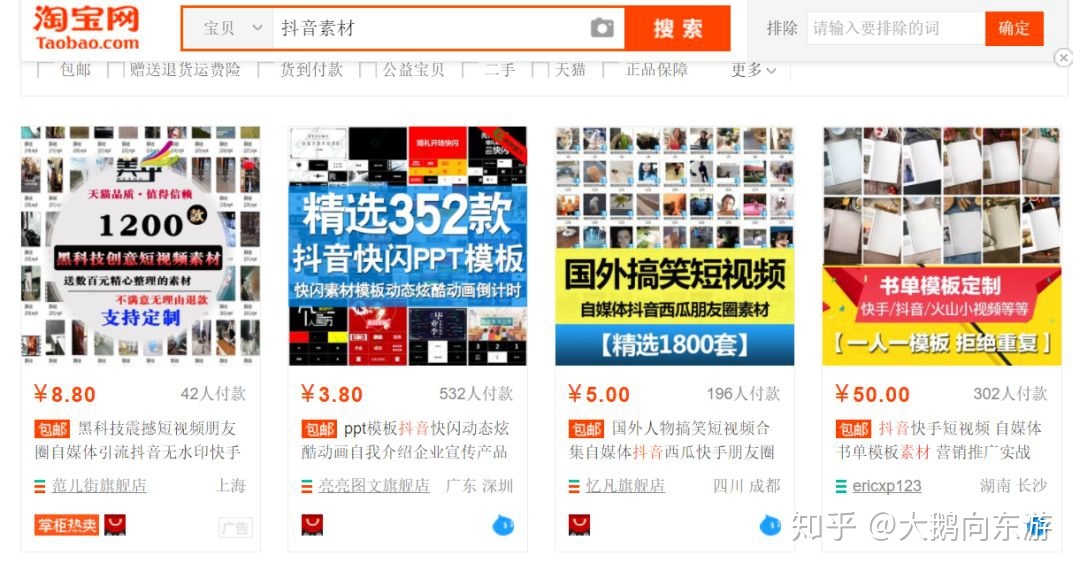Click 掌柜热卖 badge on first listing
Image resolution: width=1080 pixels, height=571 pixels.
67,526
